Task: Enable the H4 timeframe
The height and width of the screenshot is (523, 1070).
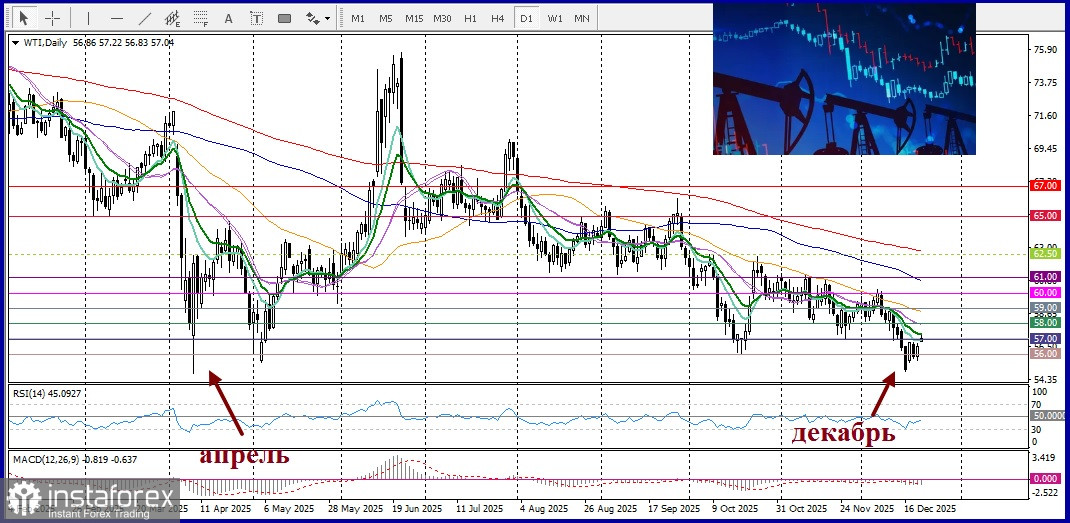Action: coord(497,18)
